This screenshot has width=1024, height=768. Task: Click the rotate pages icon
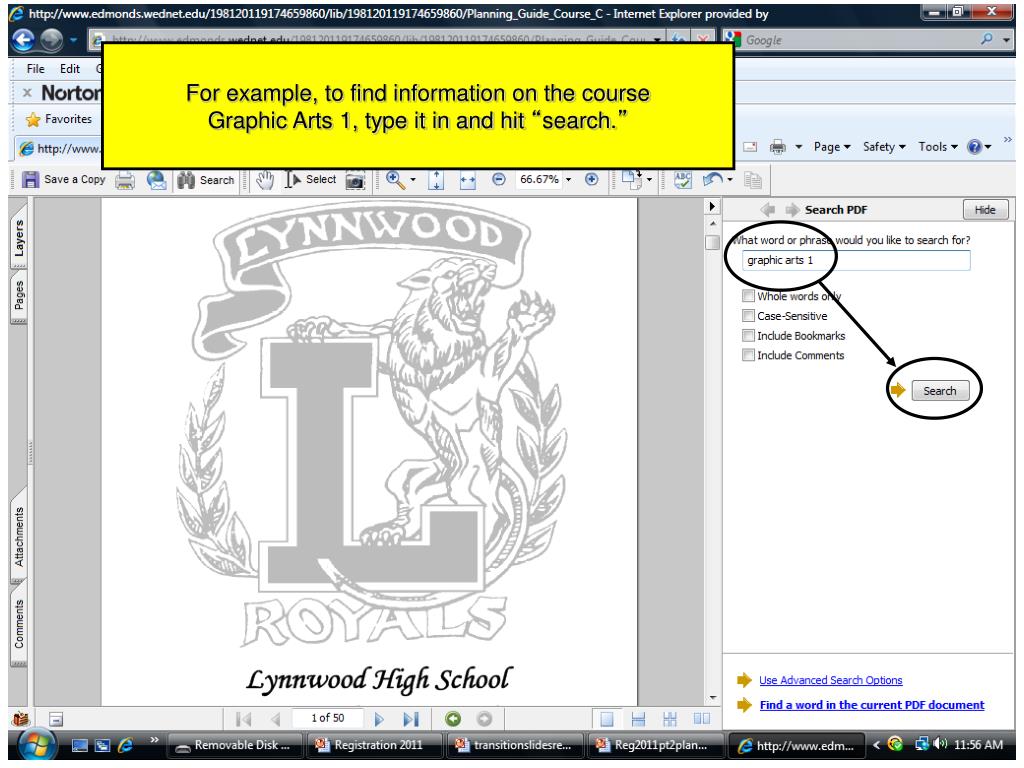[632, 180]
